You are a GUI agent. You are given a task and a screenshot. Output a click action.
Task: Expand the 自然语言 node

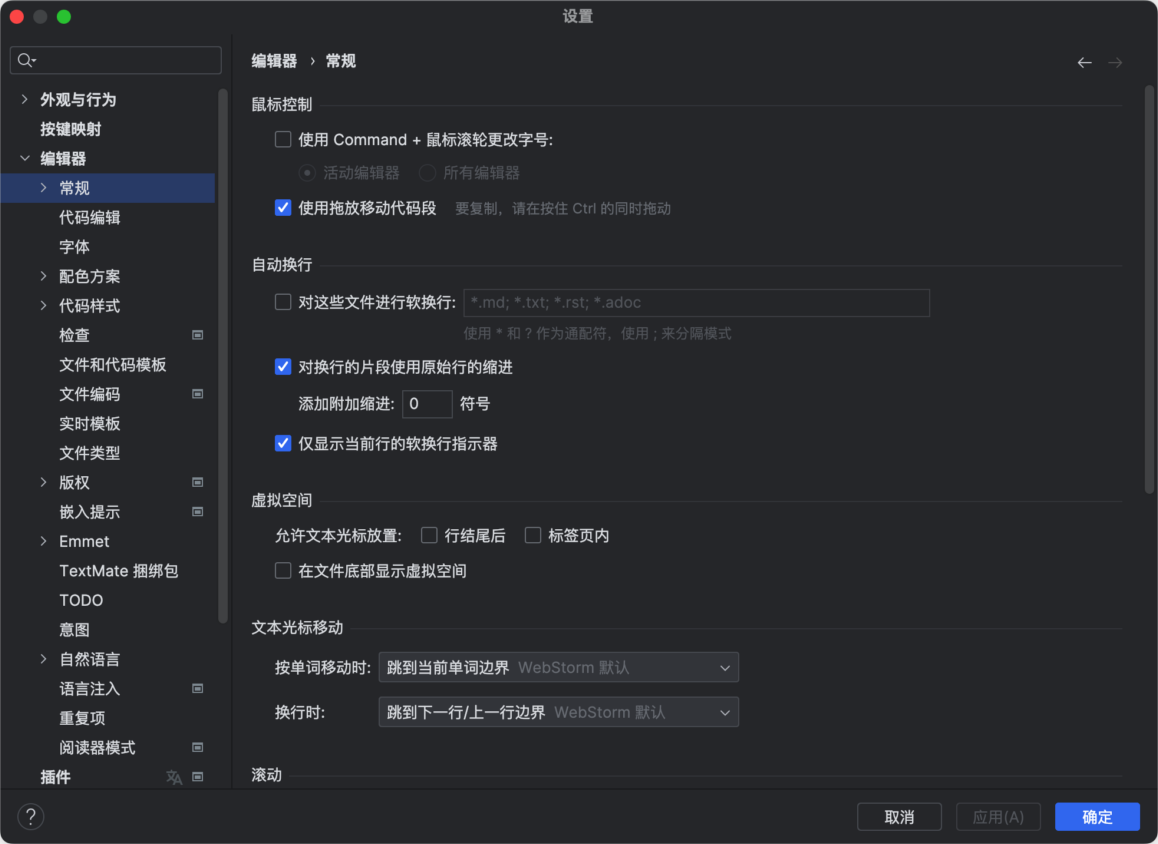(44, 659)
